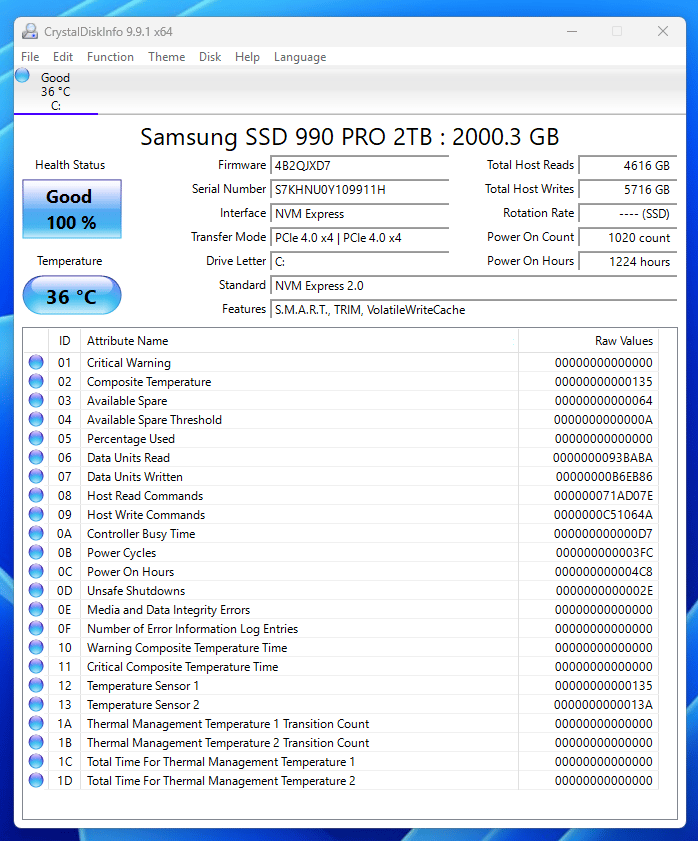698x841 pixels.
Task: Click the Firmware field 4B2QJXD7
Action: pos(359,166)
